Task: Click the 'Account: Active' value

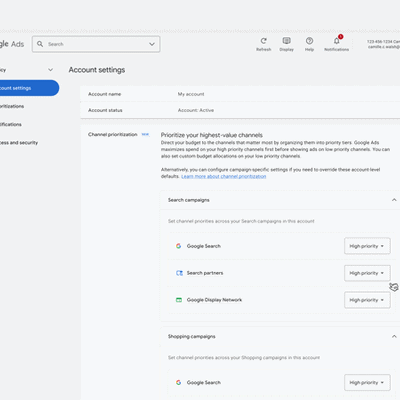Action: (196, 110)
